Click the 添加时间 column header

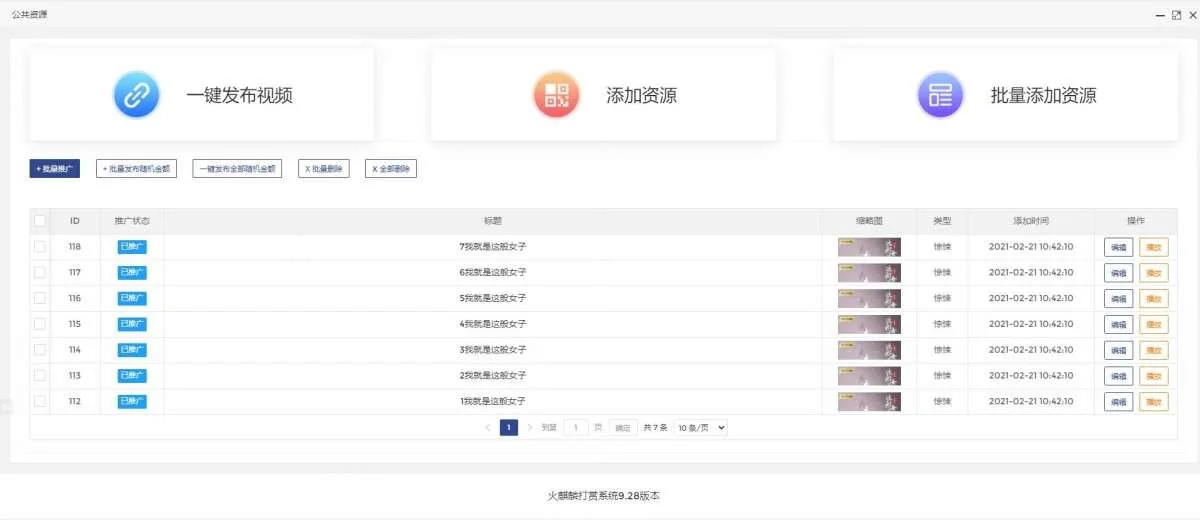click(x=1030, y=221)
